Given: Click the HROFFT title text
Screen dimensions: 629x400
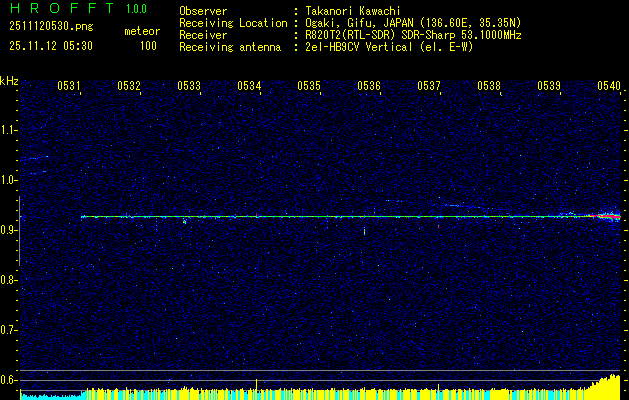Looking at the screenshot, I should (x=62, y=8).
